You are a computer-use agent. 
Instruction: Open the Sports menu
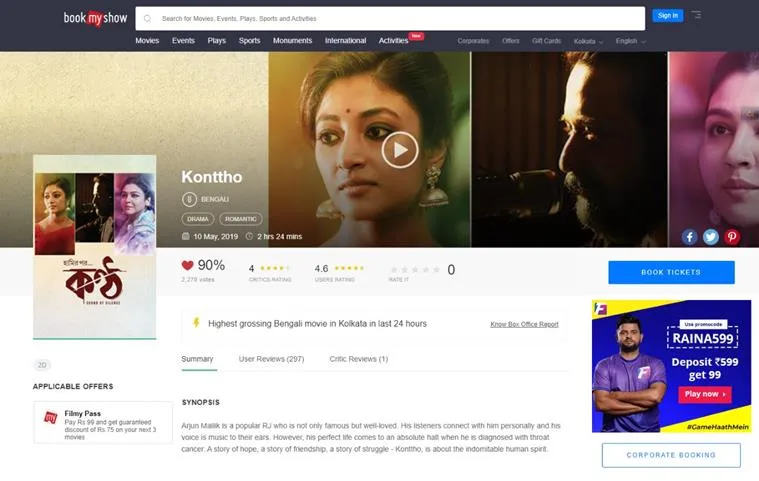(249, 41)
